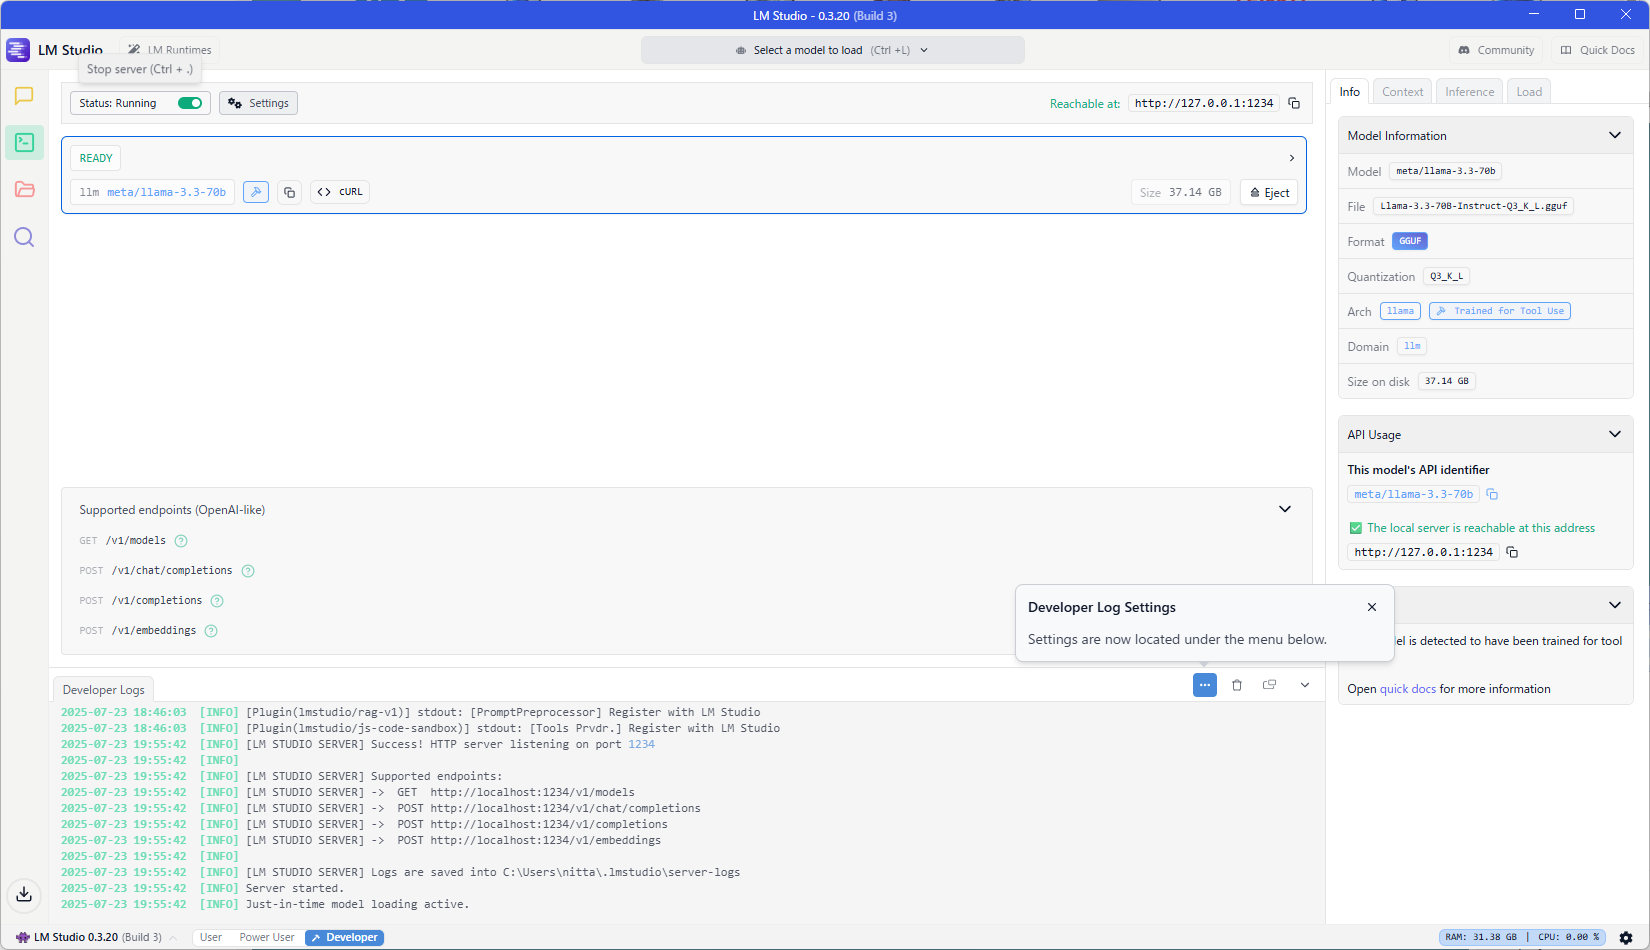
Task: Collapse the Model Information section
Action: (x=1614, y=135)
